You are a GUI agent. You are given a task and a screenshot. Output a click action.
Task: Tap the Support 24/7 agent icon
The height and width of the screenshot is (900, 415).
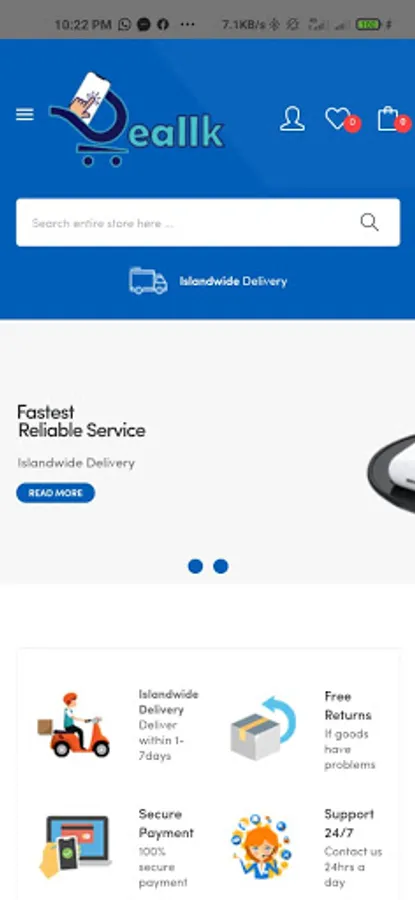tap(261, 846)
